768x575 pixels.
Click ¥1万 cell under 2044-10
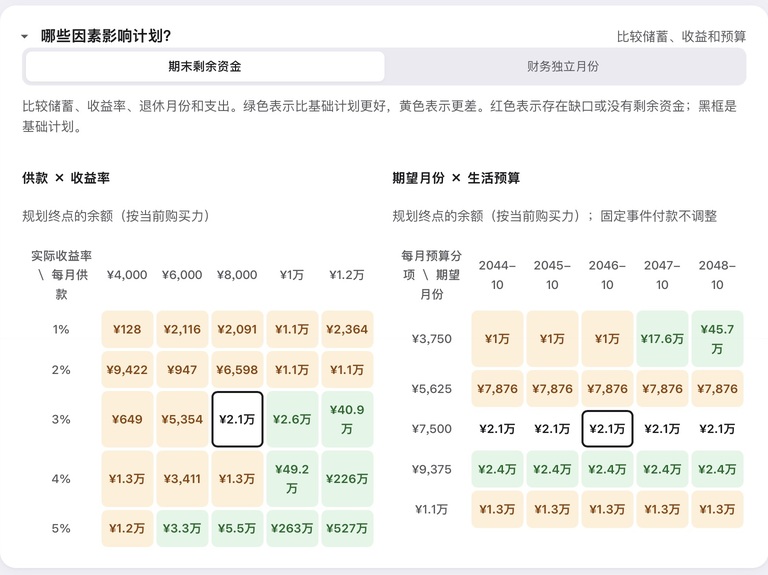497,338
